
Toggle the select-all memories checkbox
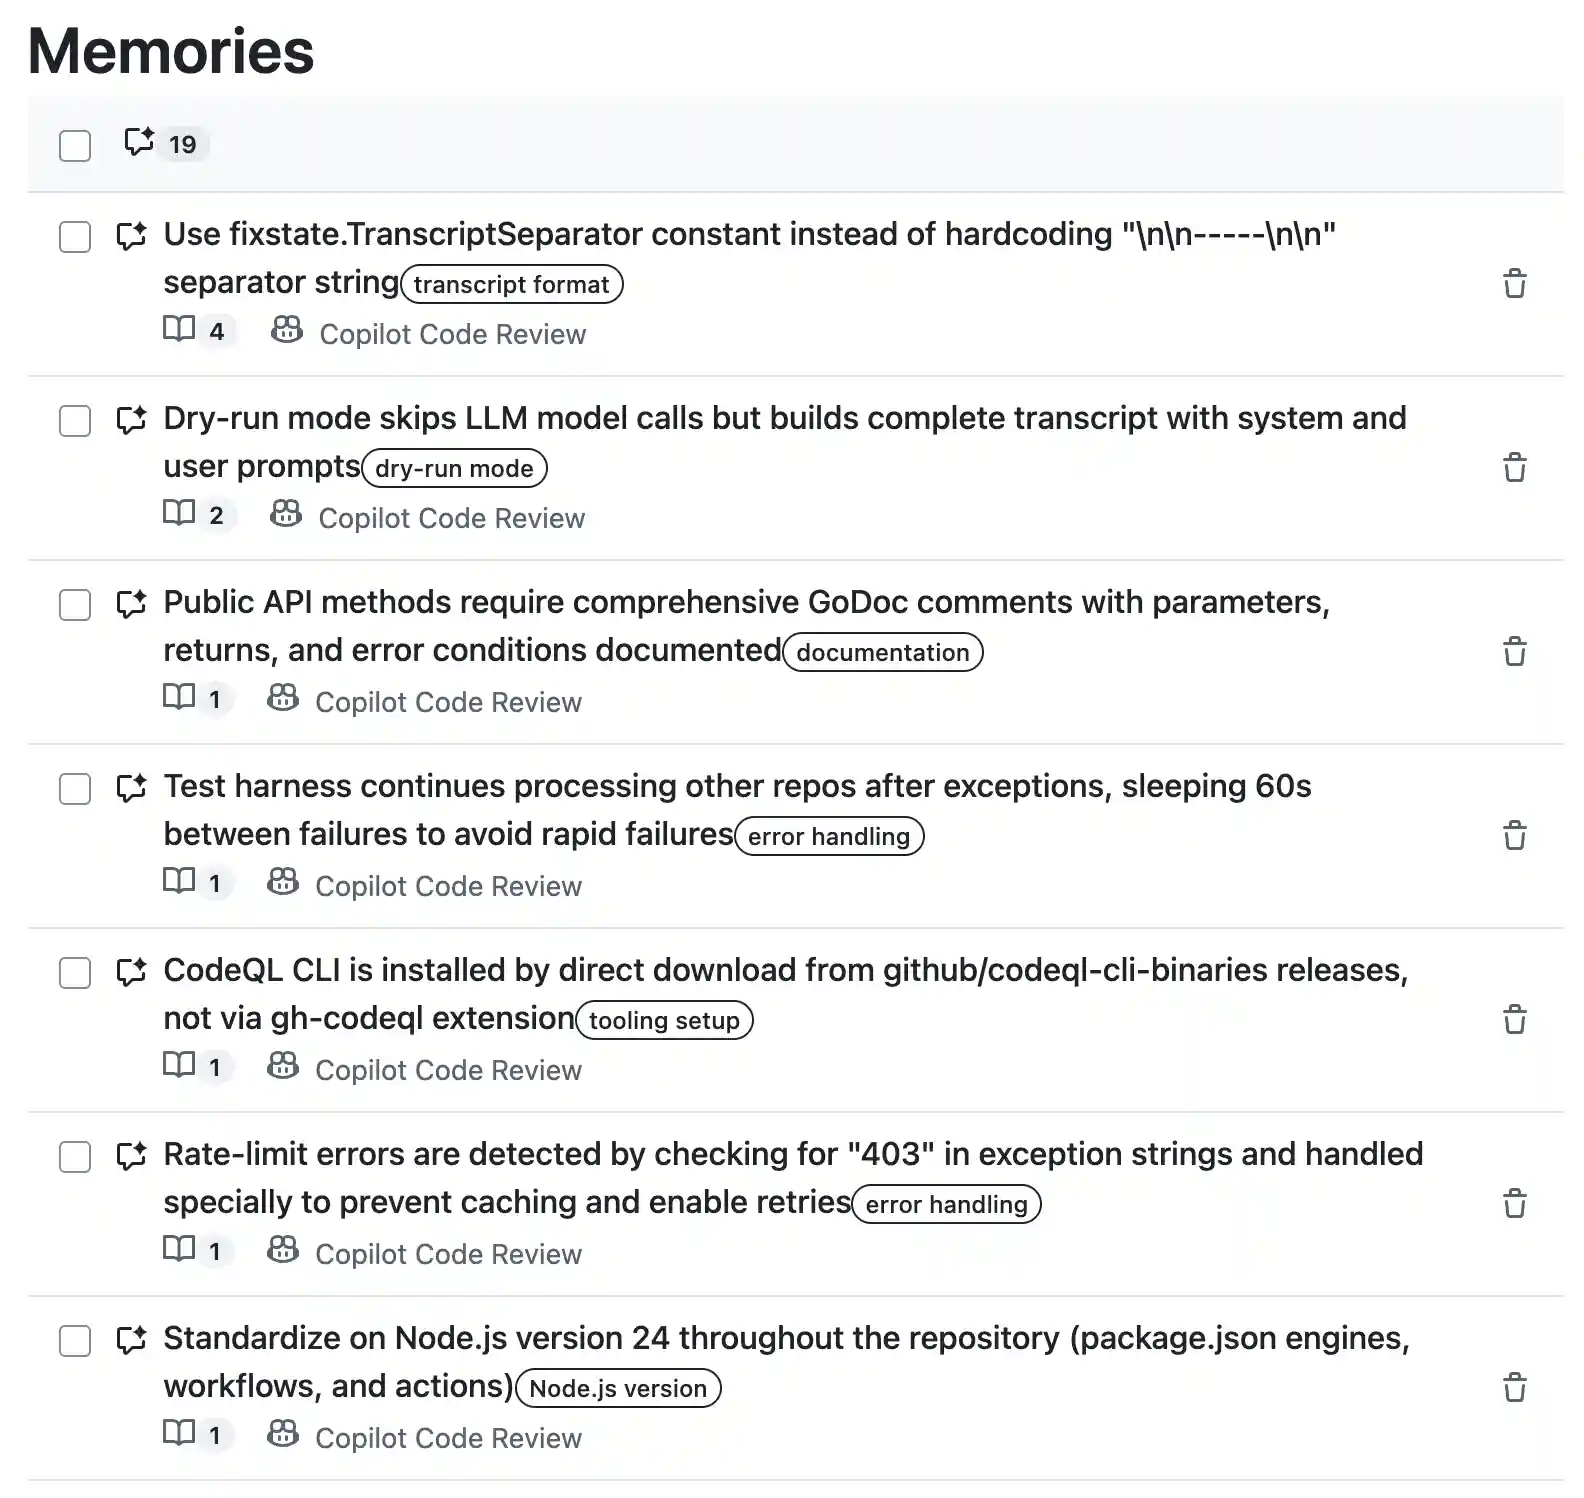75,147
